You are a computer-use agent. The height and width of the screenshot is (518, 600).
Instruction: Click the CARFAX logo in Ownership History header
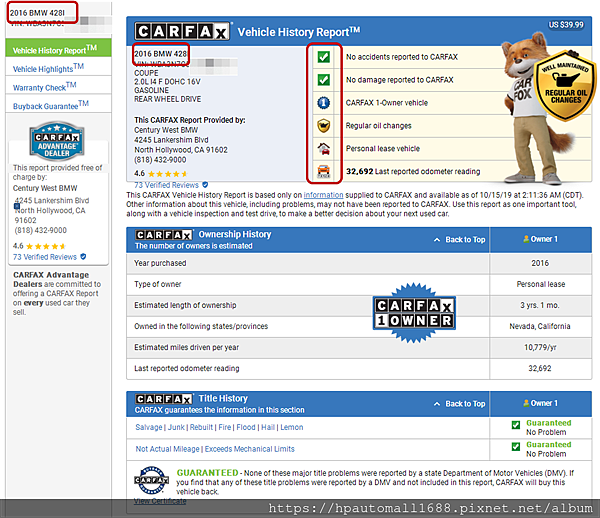163,235
